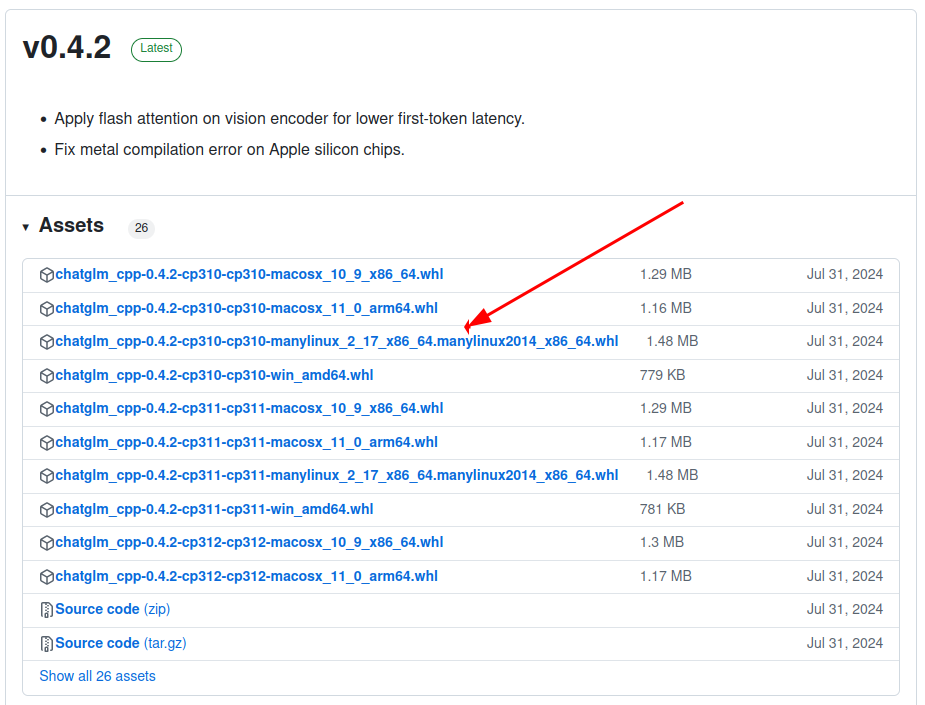Download cp310 macosx_11_0_arm64 wheel

[x=247, y=309]
